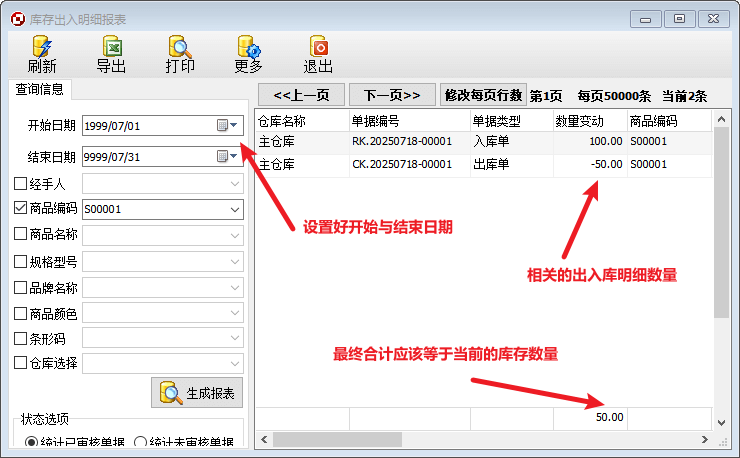Viewport: 740px width, 458px height.
Task: Uncheck the 商品编码 filter checkbox
Action: [x=20, y=208]
